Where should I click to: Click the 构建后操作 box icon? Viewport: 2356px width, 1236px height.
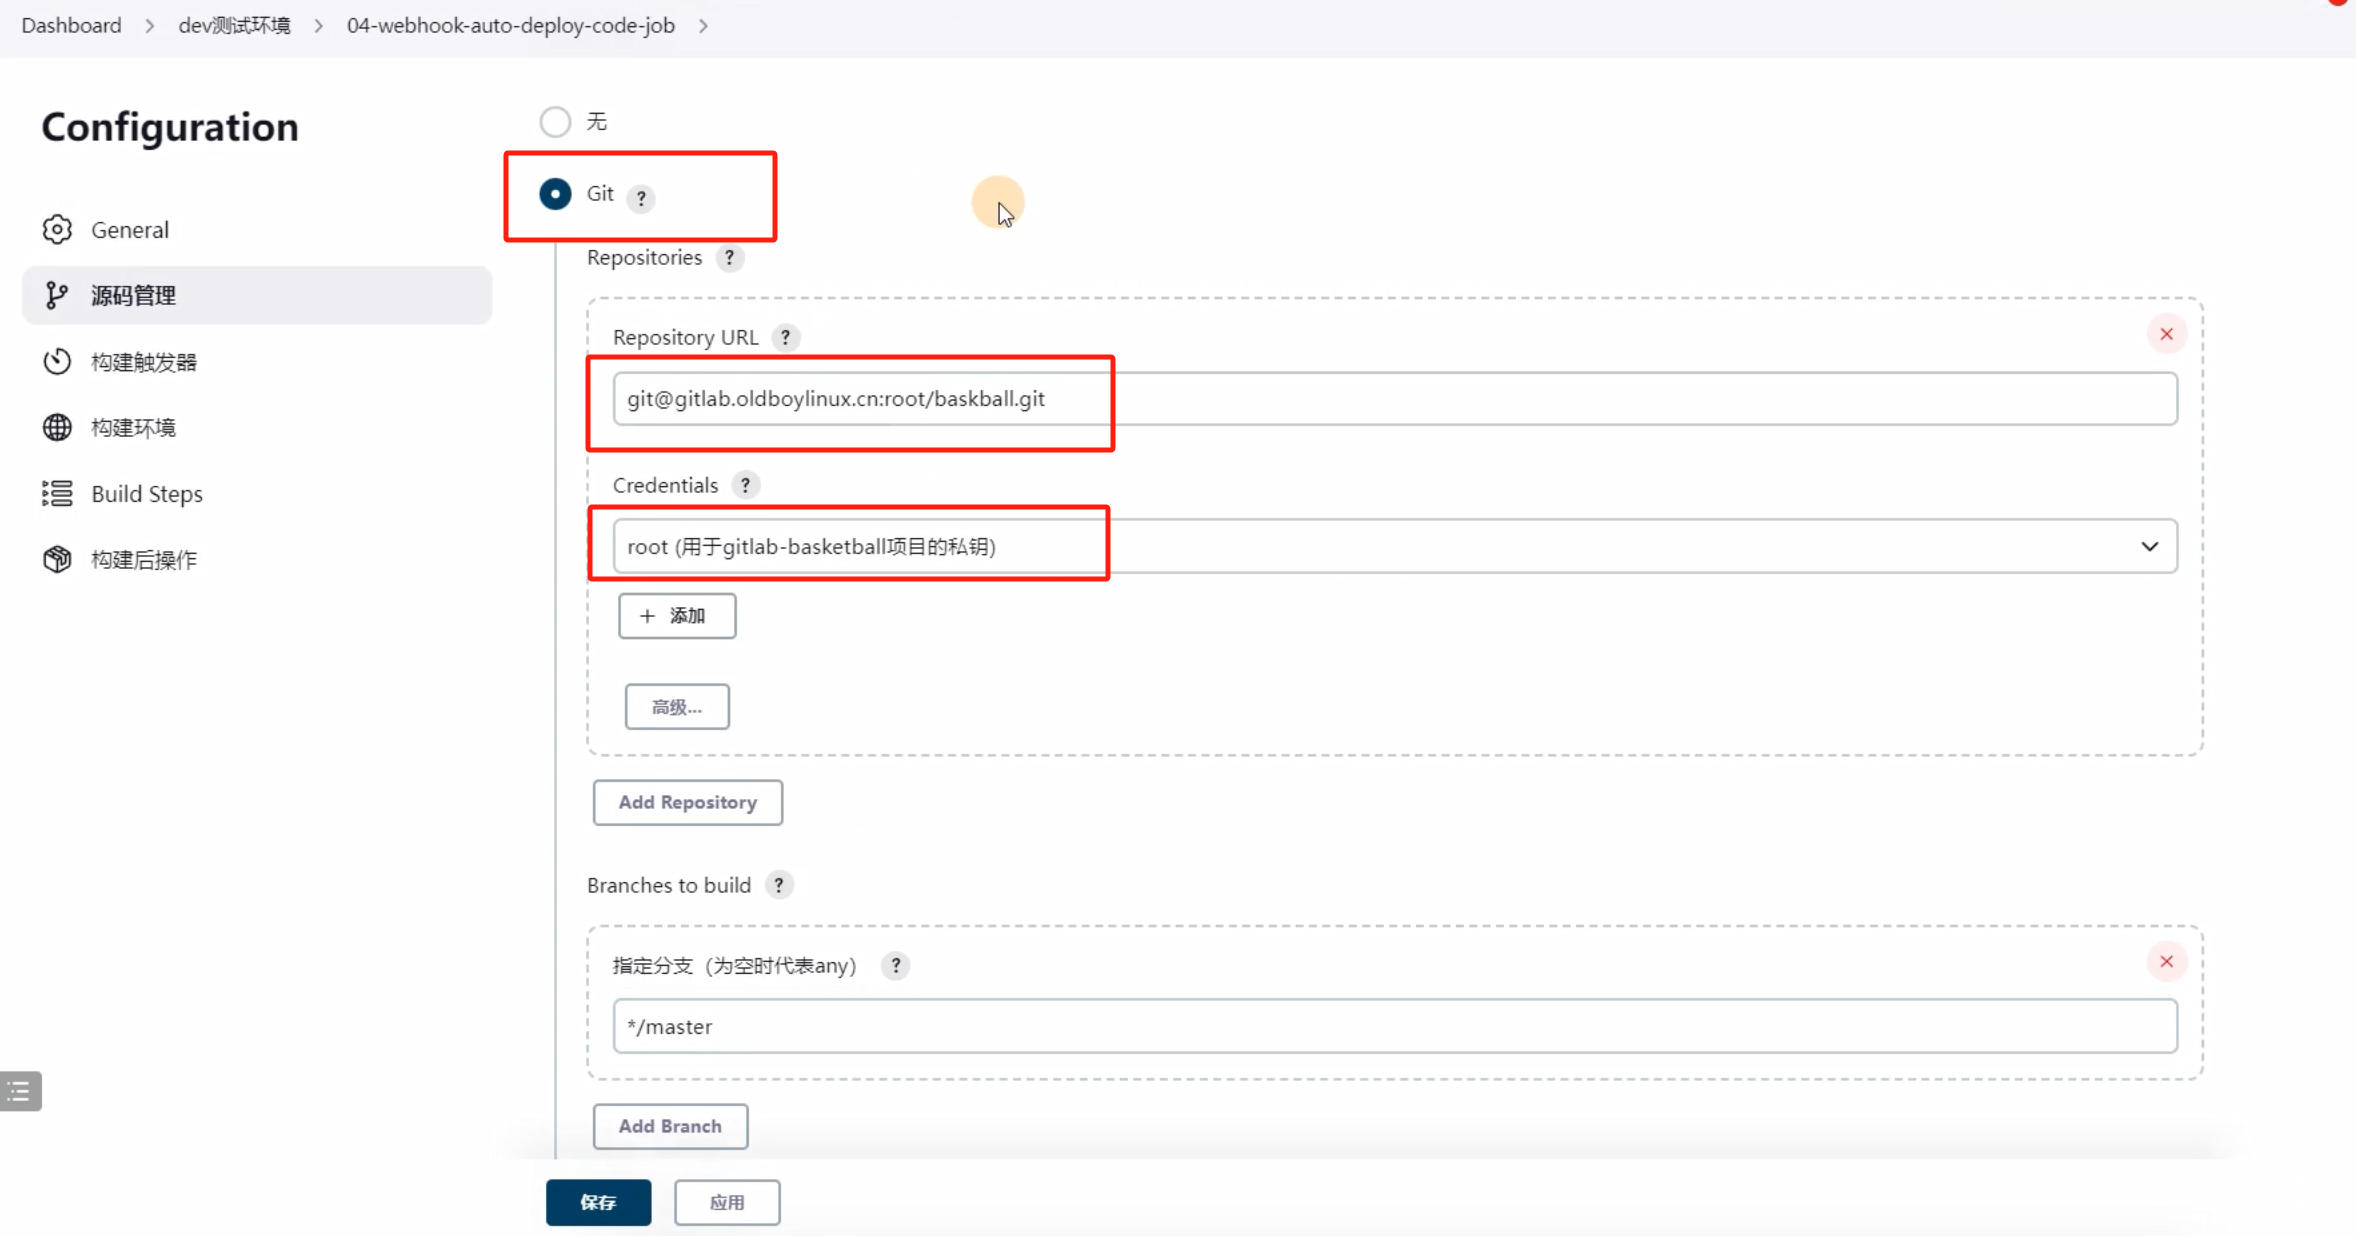point(57,559)
